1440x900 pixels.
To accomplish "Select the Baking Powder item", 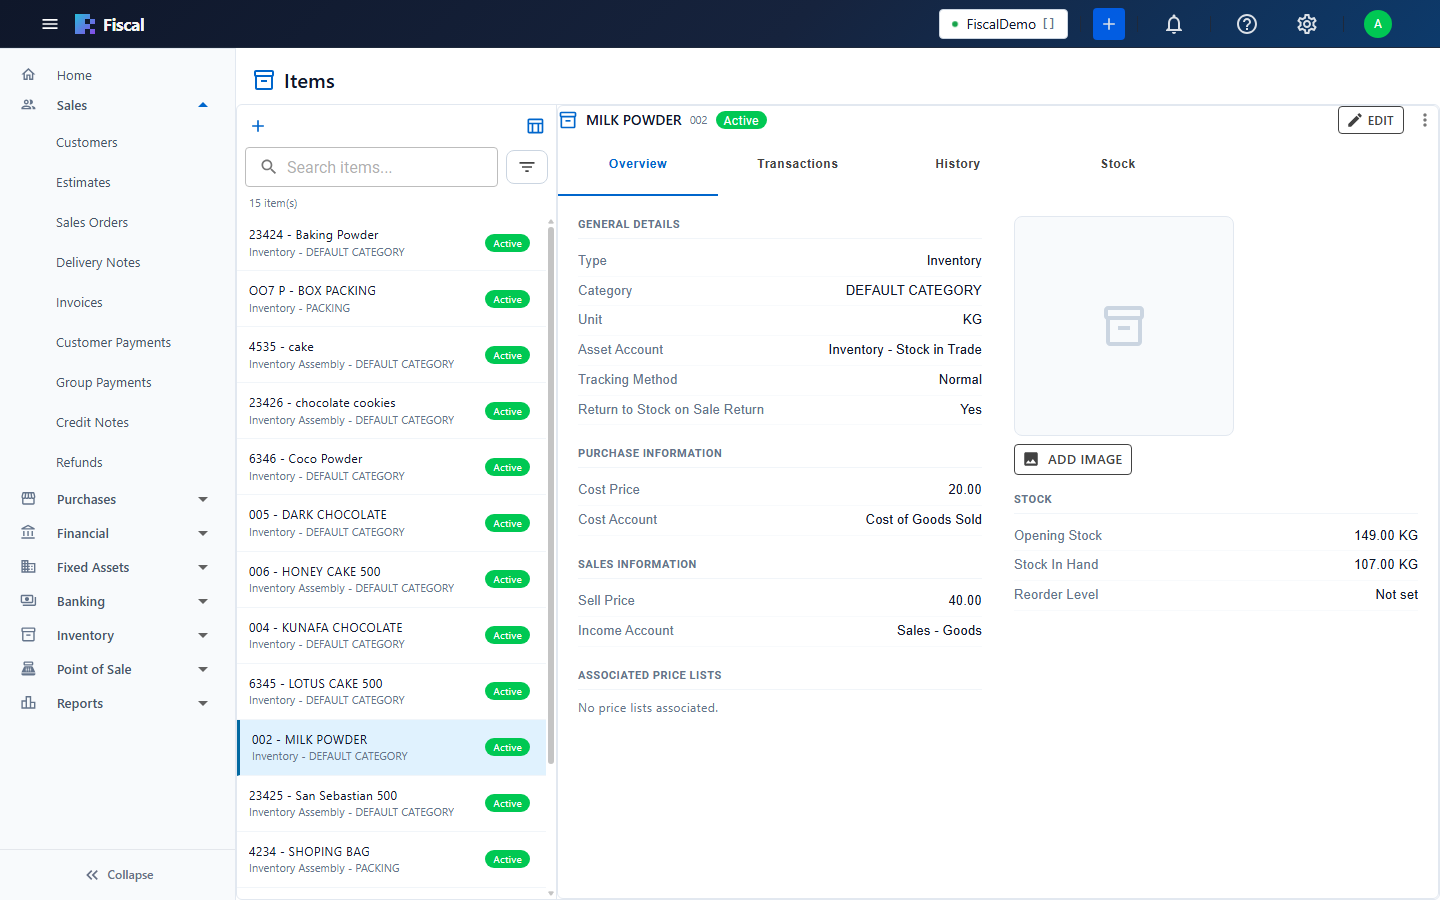I will click(392, 243).
